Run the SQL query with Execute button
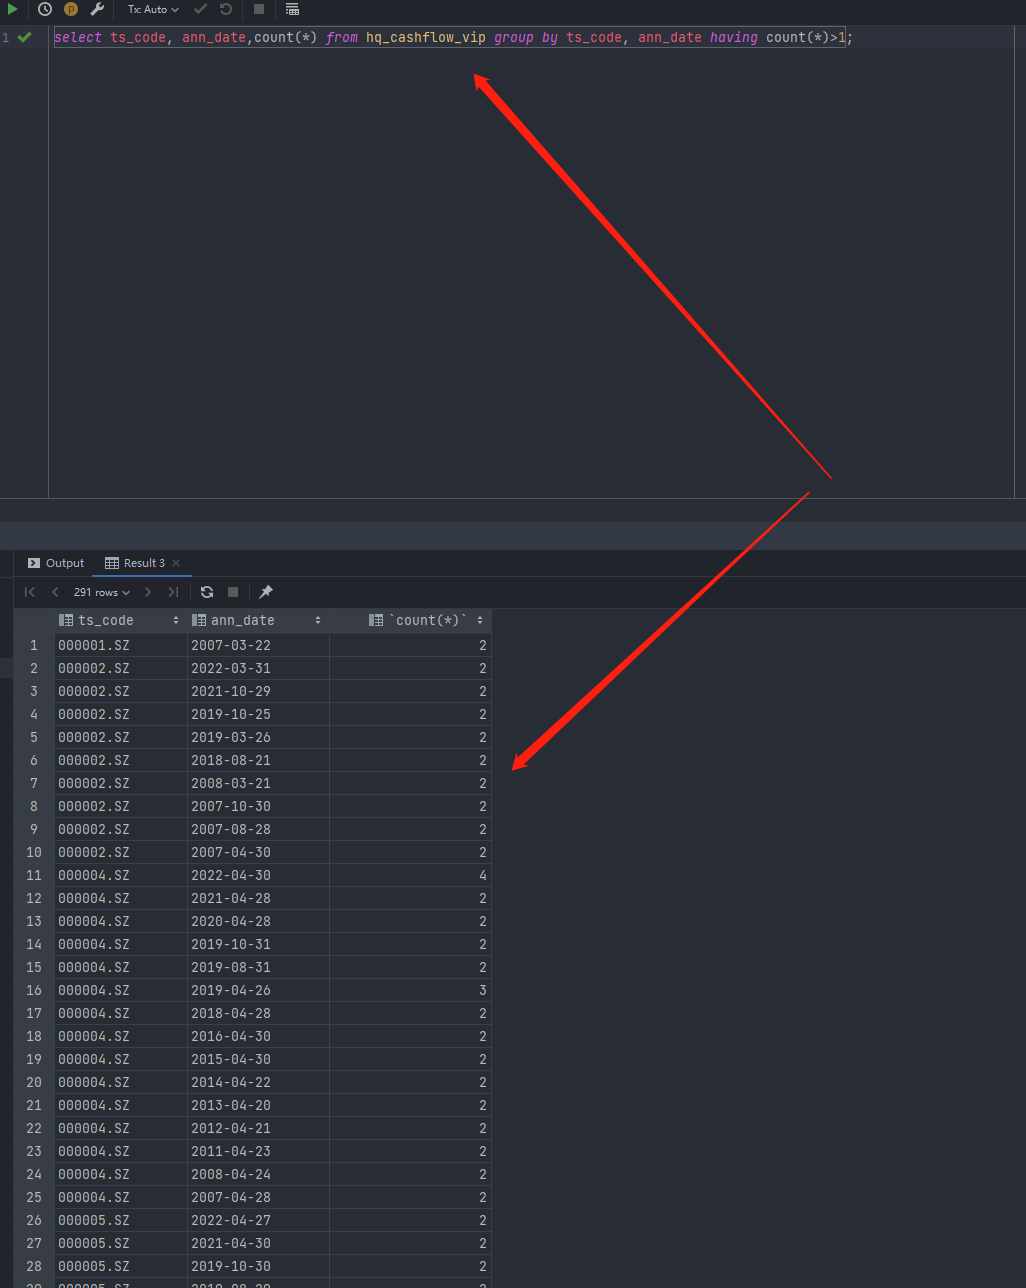This screenshot has width=1026, height=1288. coord(12,9)
